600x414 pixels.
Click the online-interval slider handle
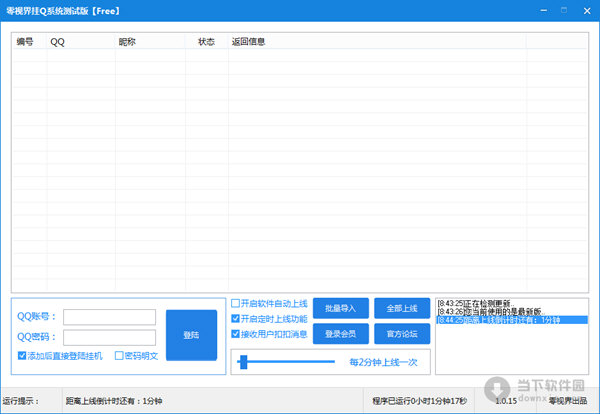tap(243, 362)
